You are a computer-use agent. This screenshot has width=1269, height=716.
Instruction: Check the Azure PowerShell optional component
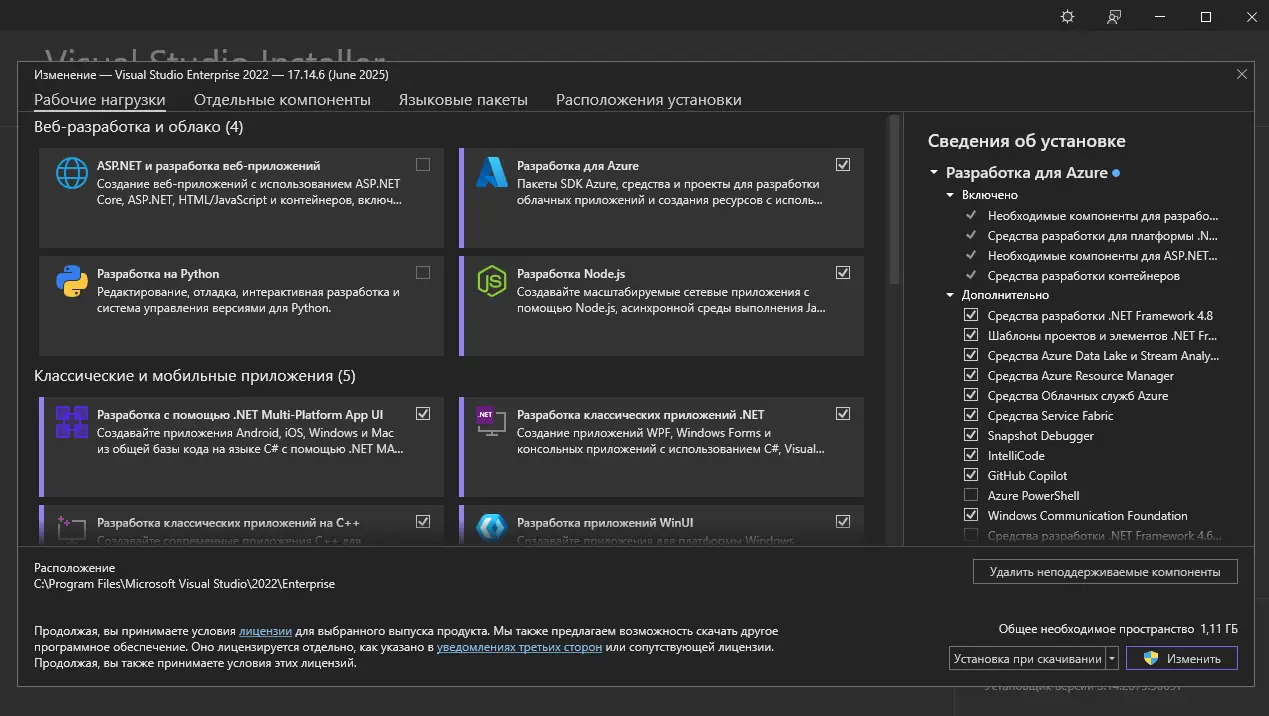[x=971, y=496]
